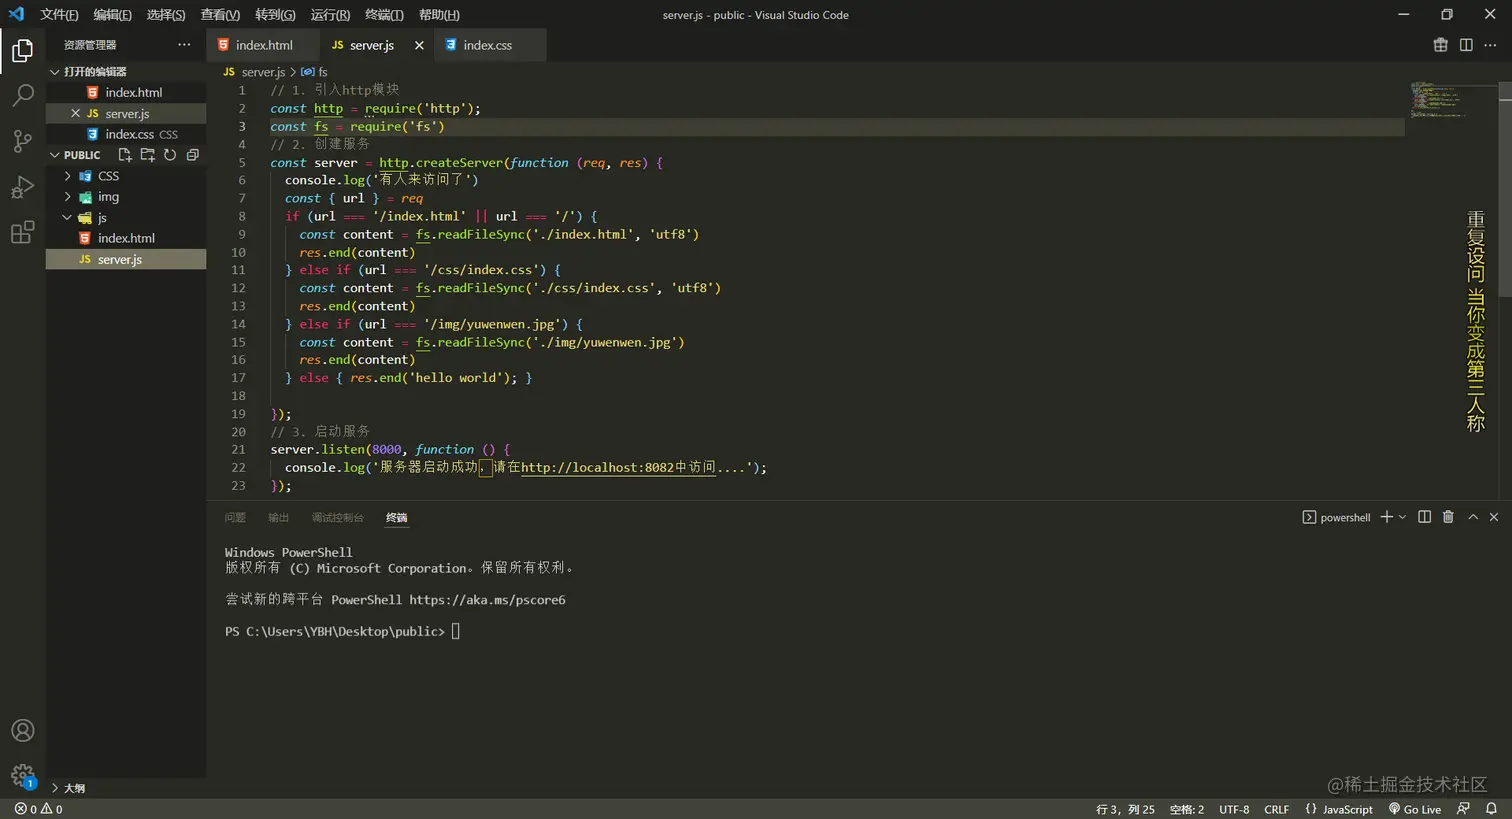The image size is (1512, 819).
Task: Switch to the index.css editor tab
Action: tap(490, 45)
